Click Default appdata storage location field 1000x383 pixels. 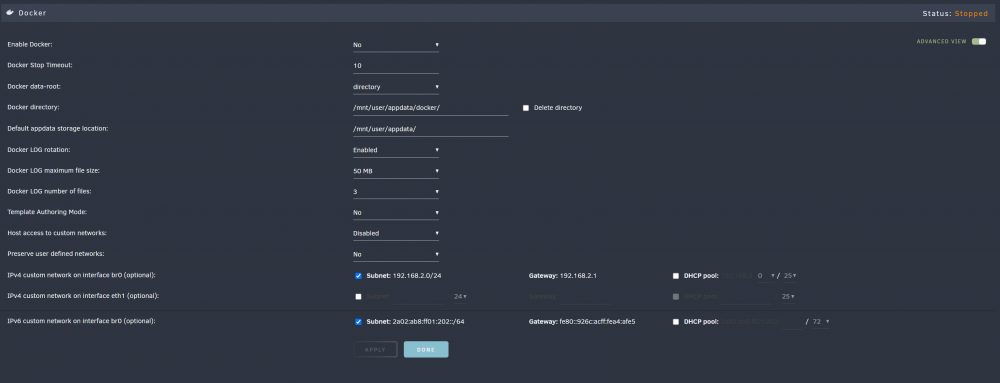coord(430,129)
